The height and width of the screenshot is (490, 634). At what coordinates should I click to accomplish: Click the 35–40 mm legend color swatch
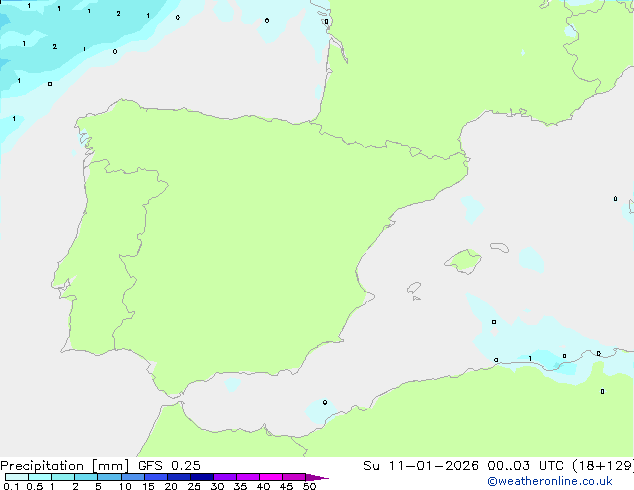click(247, 477)
